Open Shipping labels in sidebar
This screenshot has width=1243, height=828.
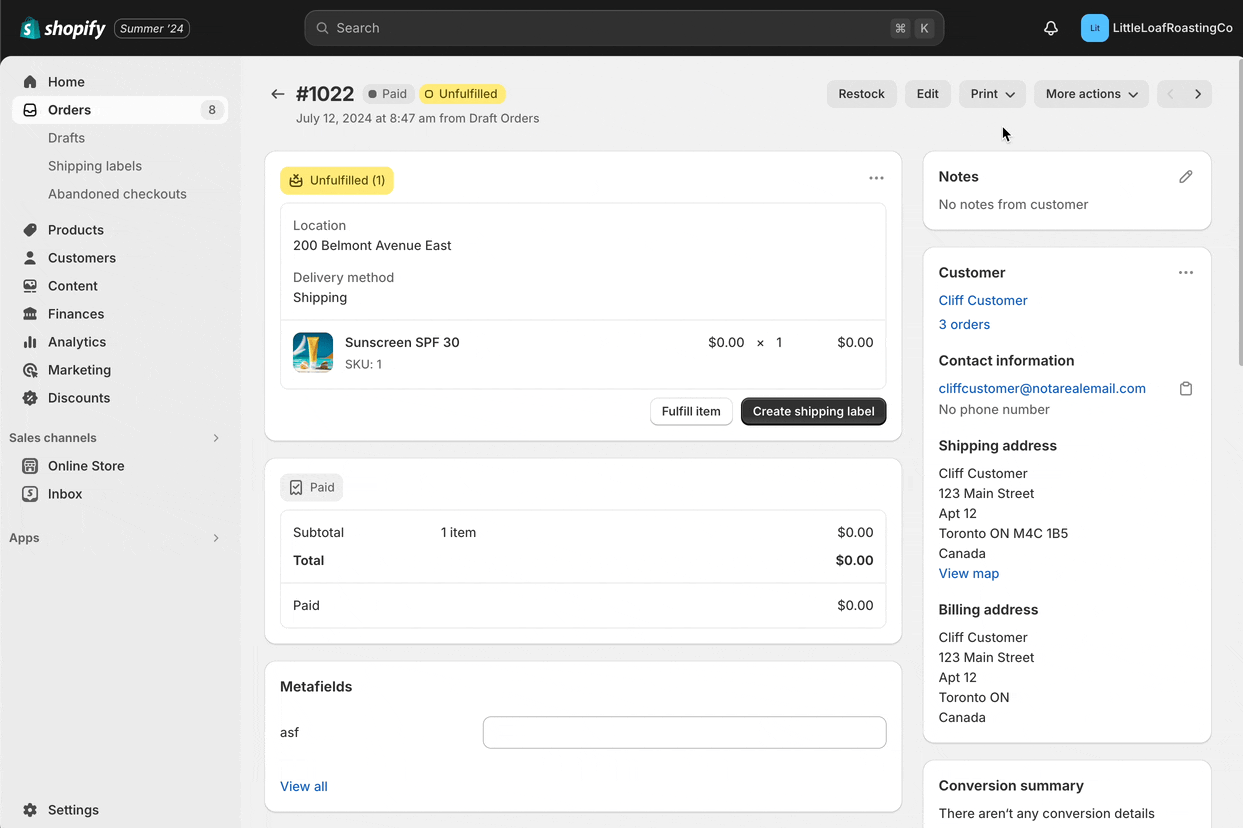tap(95, 166)
